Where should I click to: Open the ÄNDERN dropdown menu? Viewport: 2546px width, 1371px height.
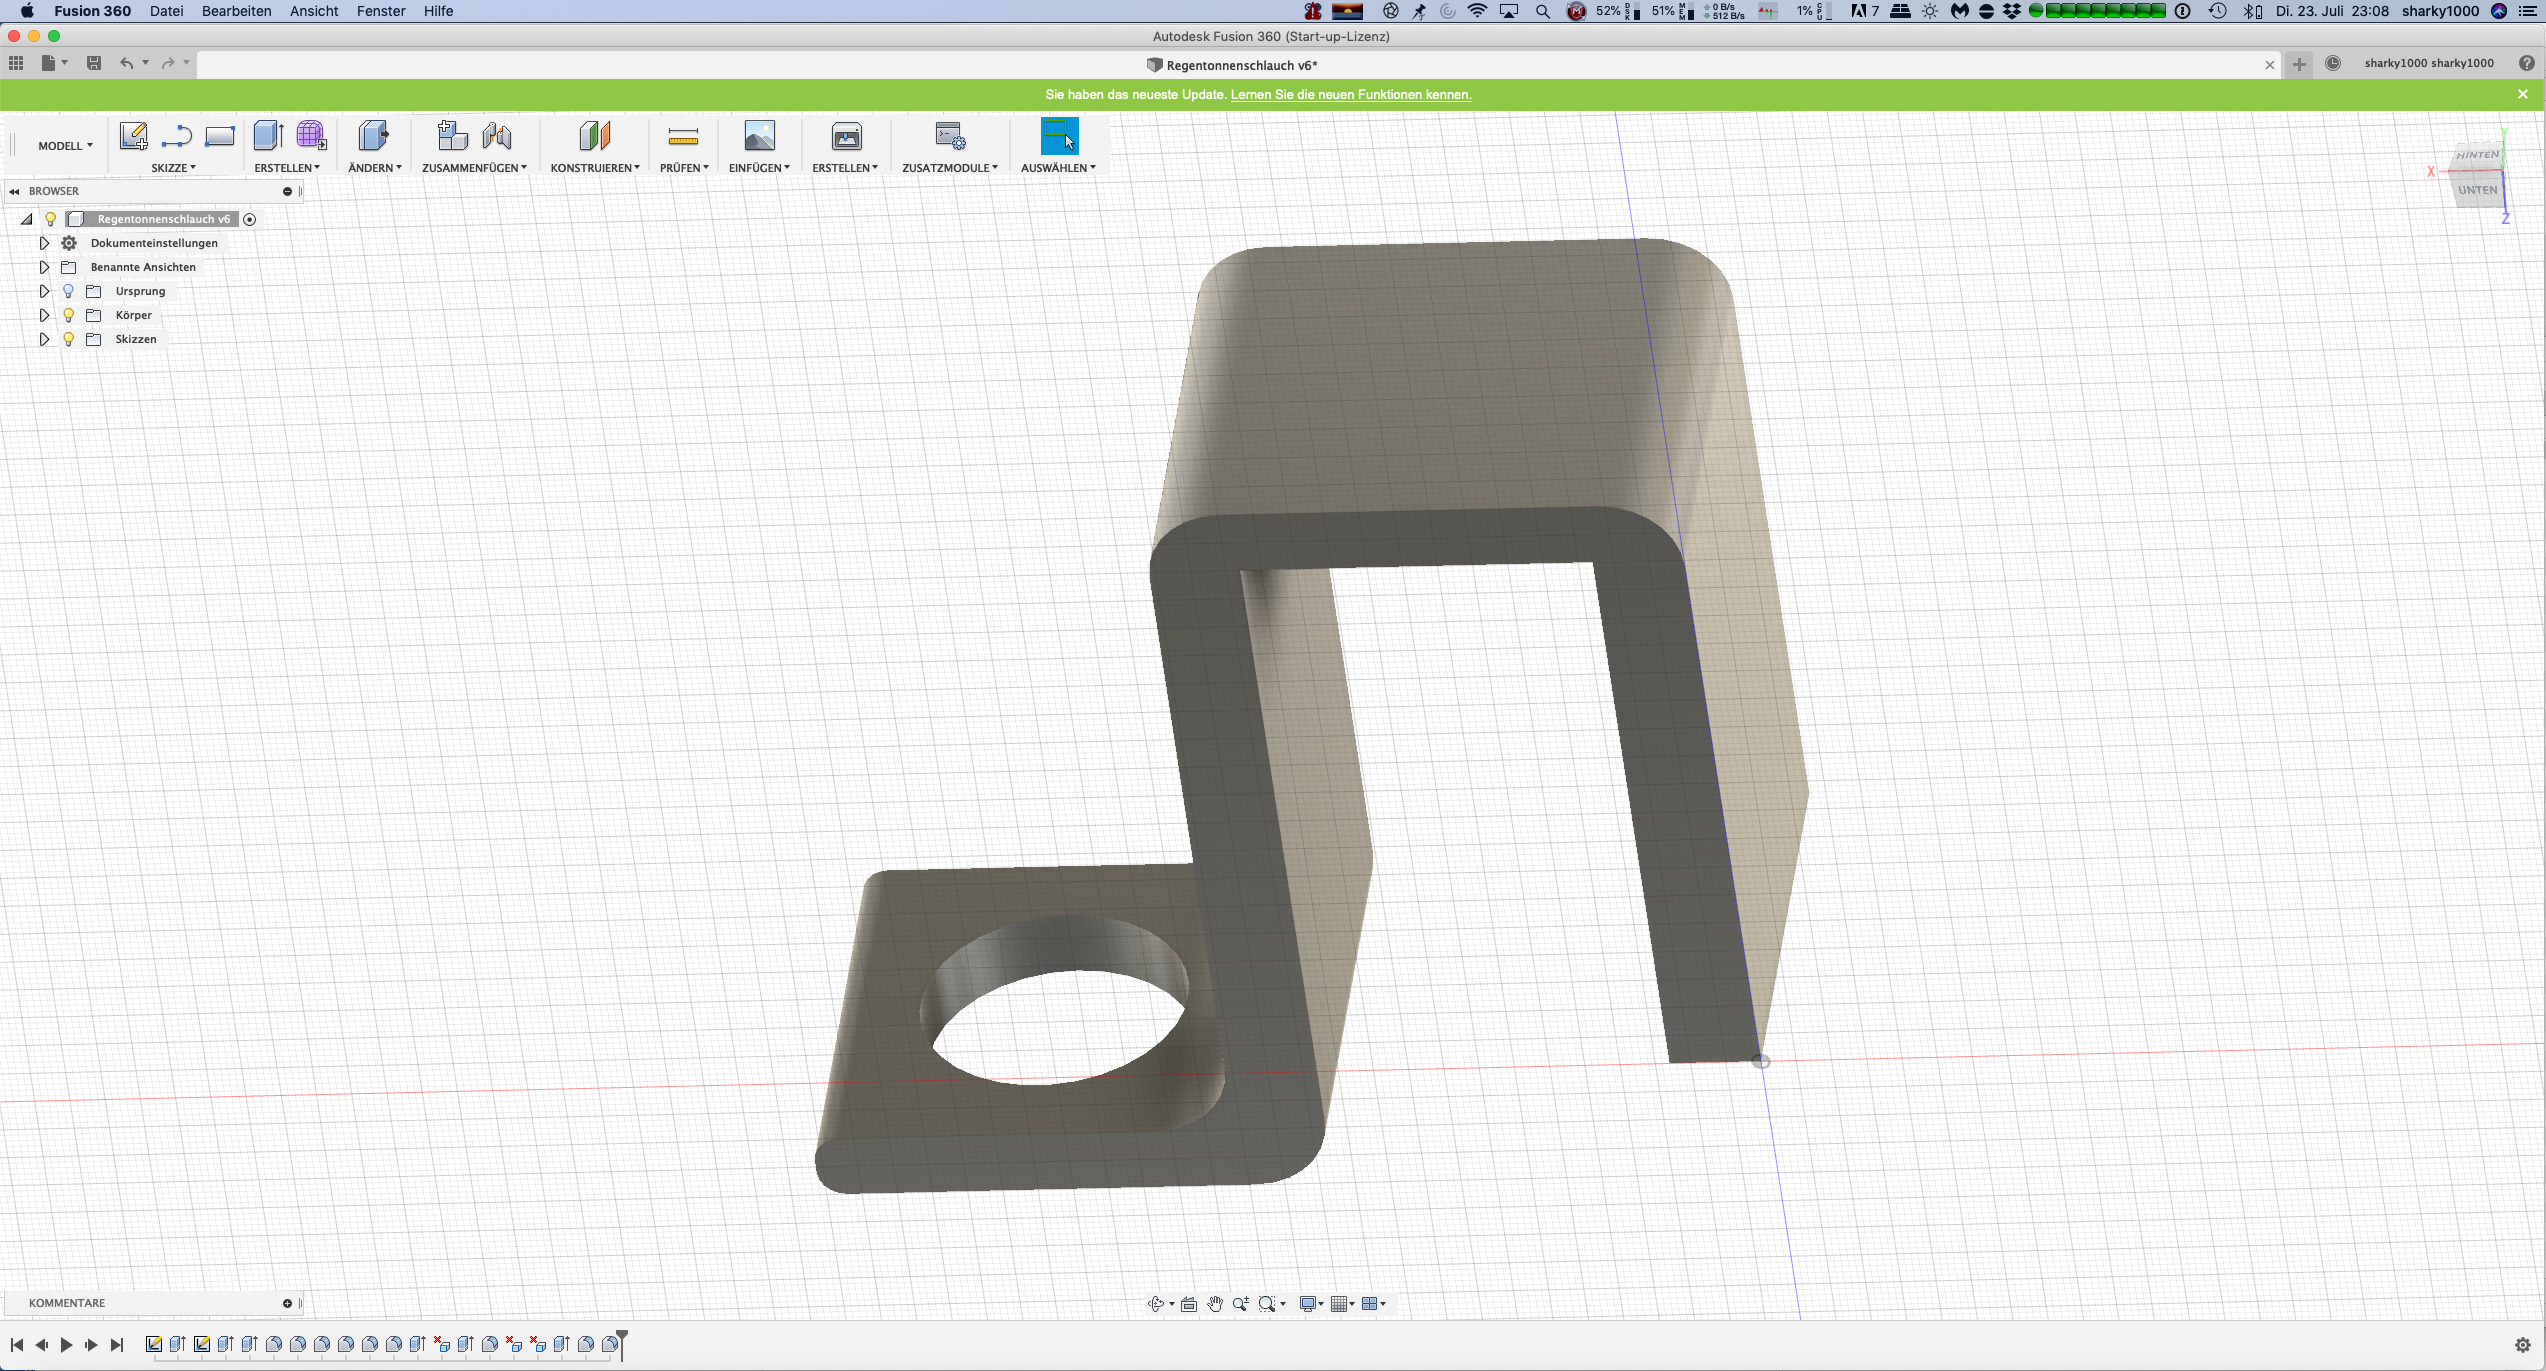click(x=375, y=168)
